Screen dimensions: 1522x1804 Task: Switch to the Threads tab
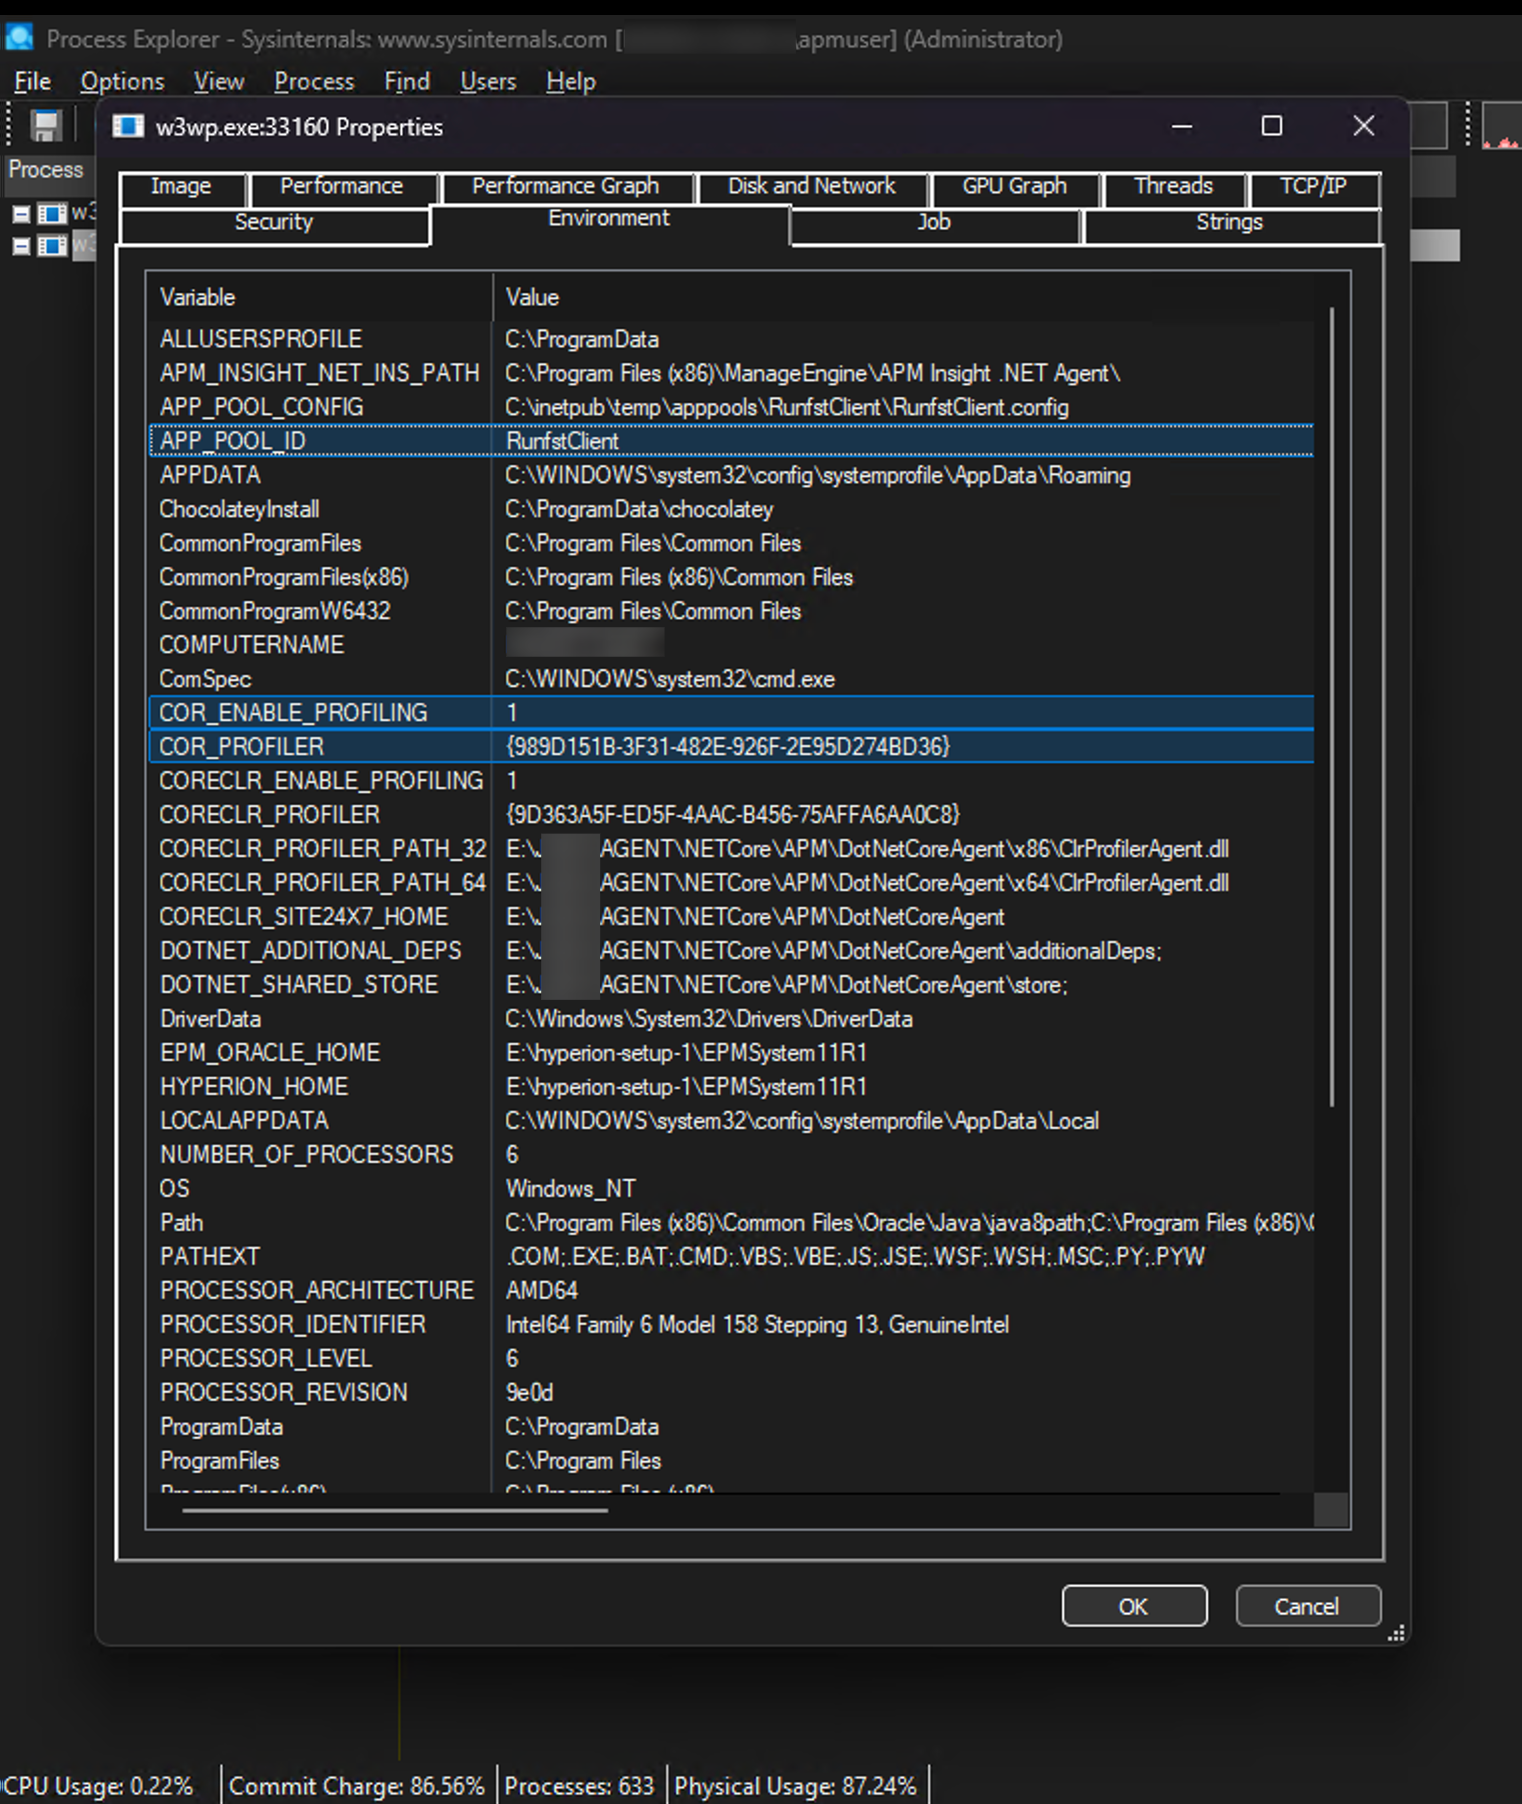1173,187
